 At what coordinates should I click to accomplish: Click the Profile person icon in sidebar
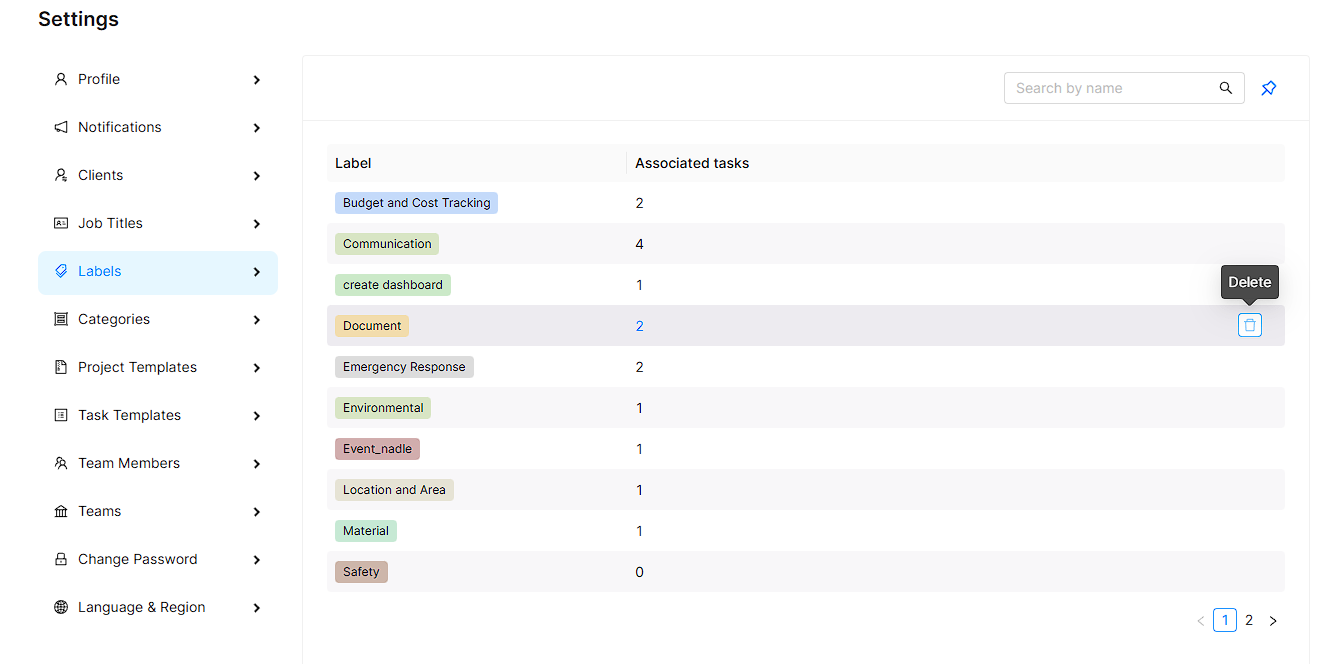pos(61,79)
